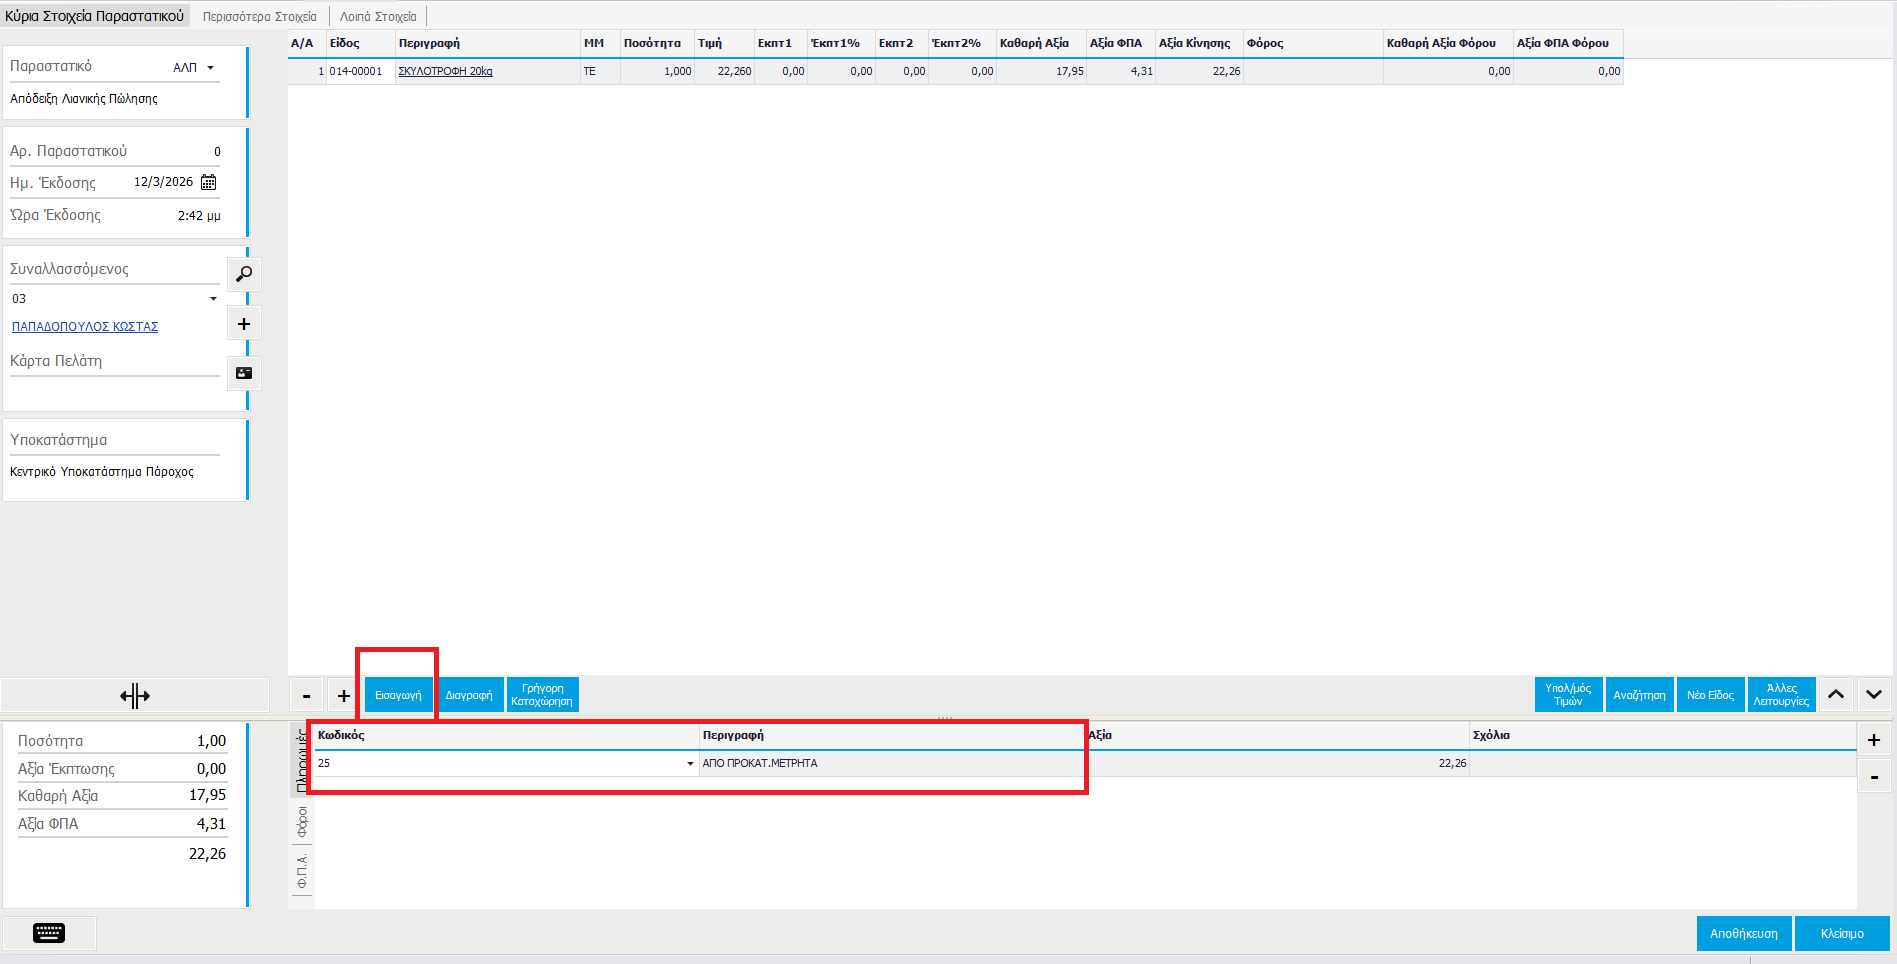1897x964 pixels.
Task: Add a payment row with plus button
Action: coord(1873,740)
